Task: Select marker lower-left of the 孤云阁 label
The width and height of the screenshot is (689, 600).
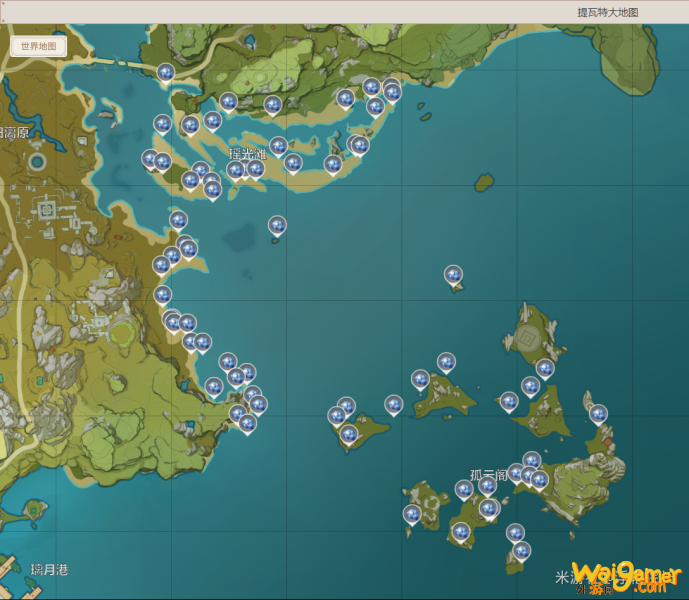Action: click(x=464, y=490)
